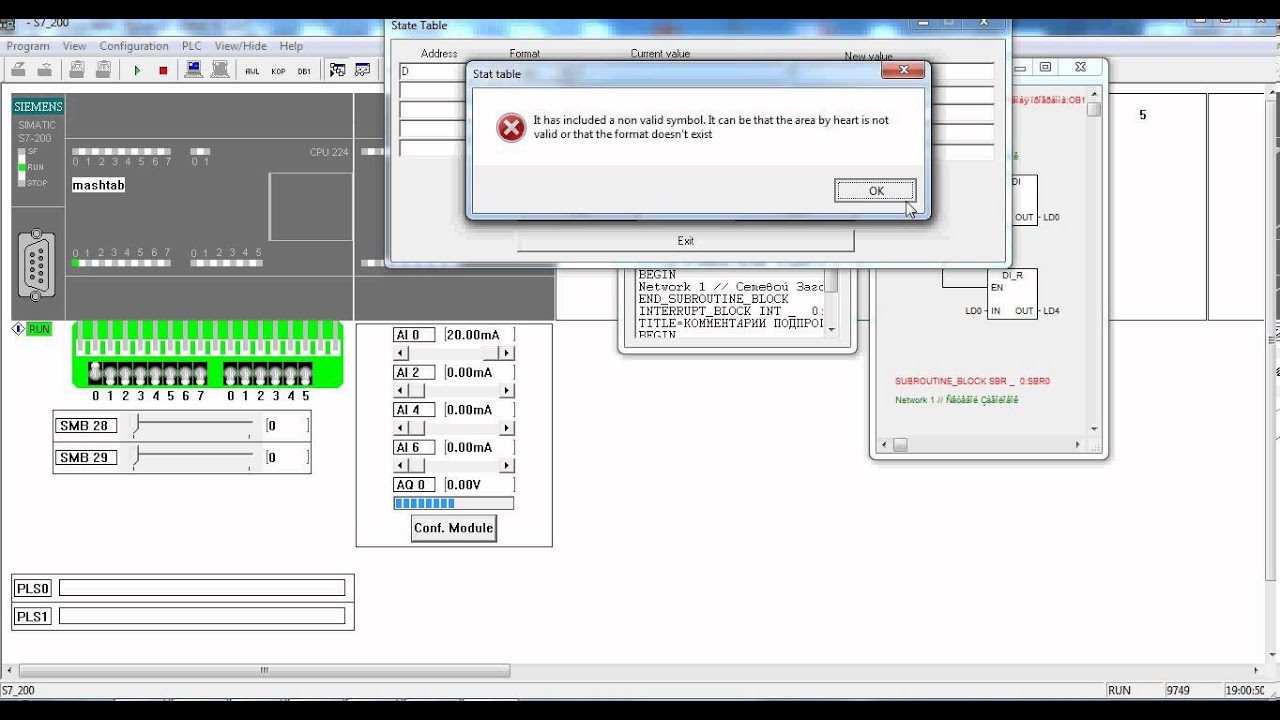Click the PLS0 output field

202,588
